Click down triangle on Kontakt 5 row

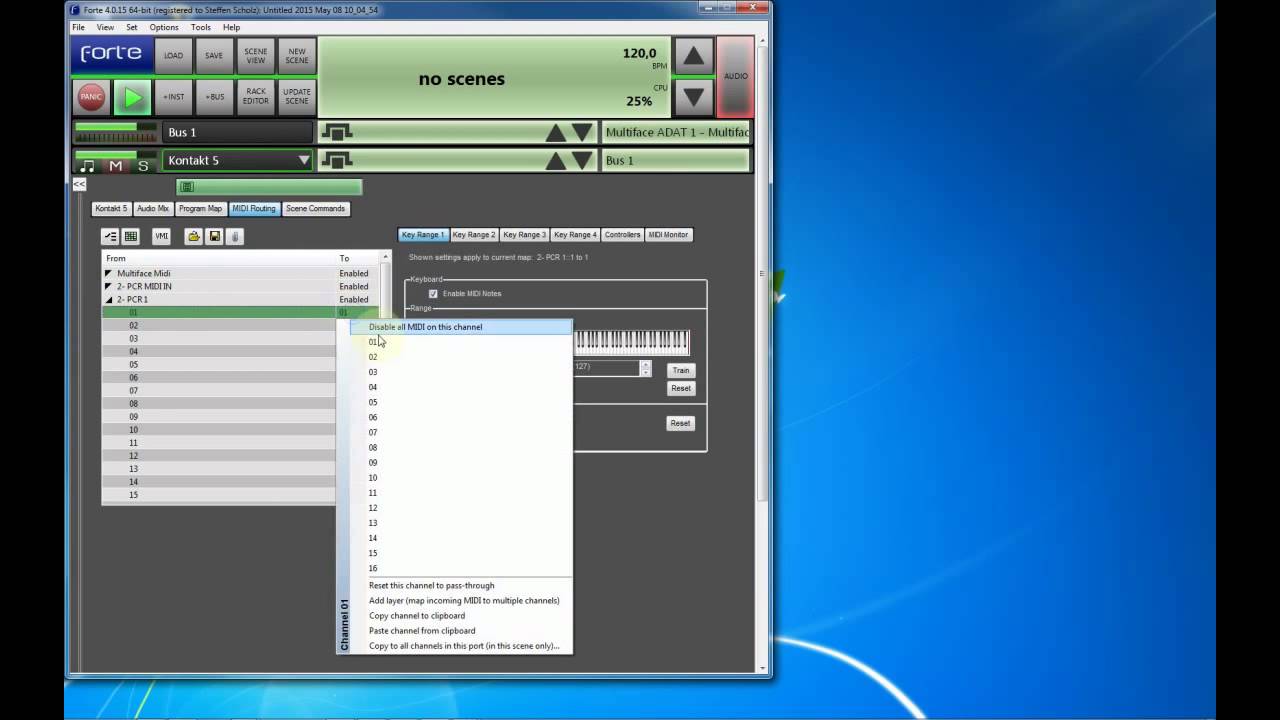pyautogui.click(x=583, y=161)
